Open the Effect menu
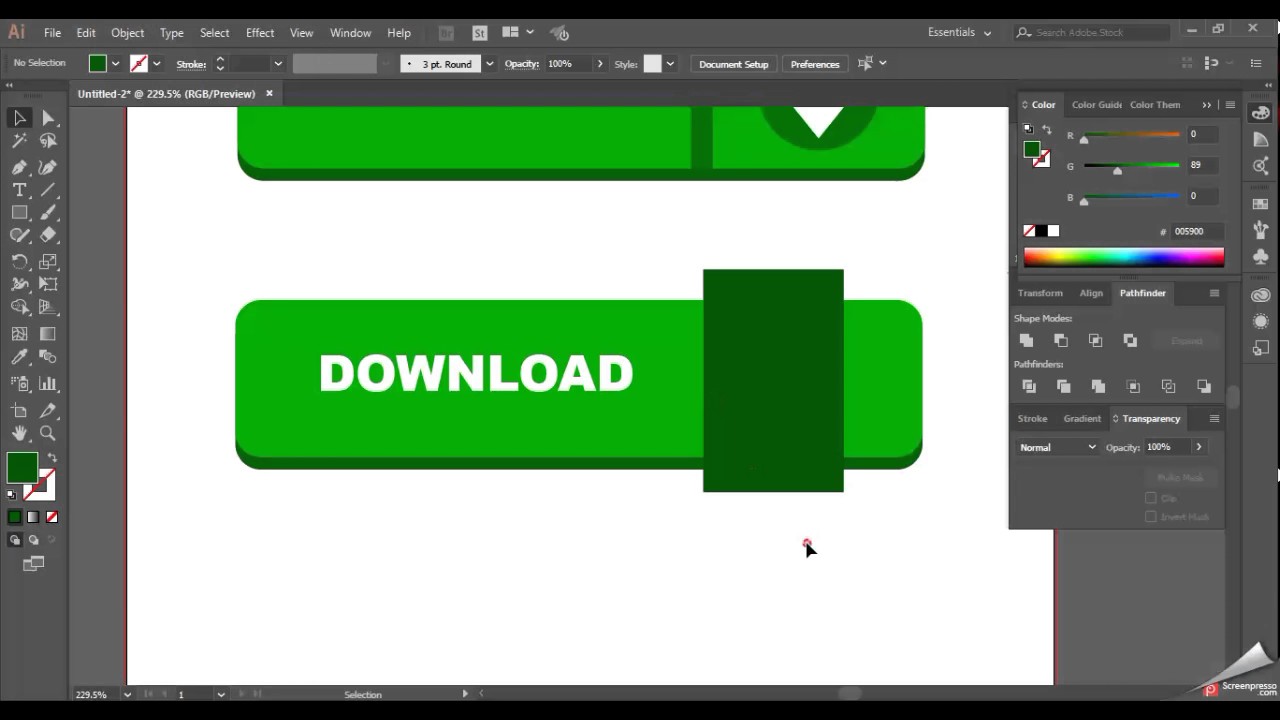This screenshot has height=720, width=1280. [260, 33]
